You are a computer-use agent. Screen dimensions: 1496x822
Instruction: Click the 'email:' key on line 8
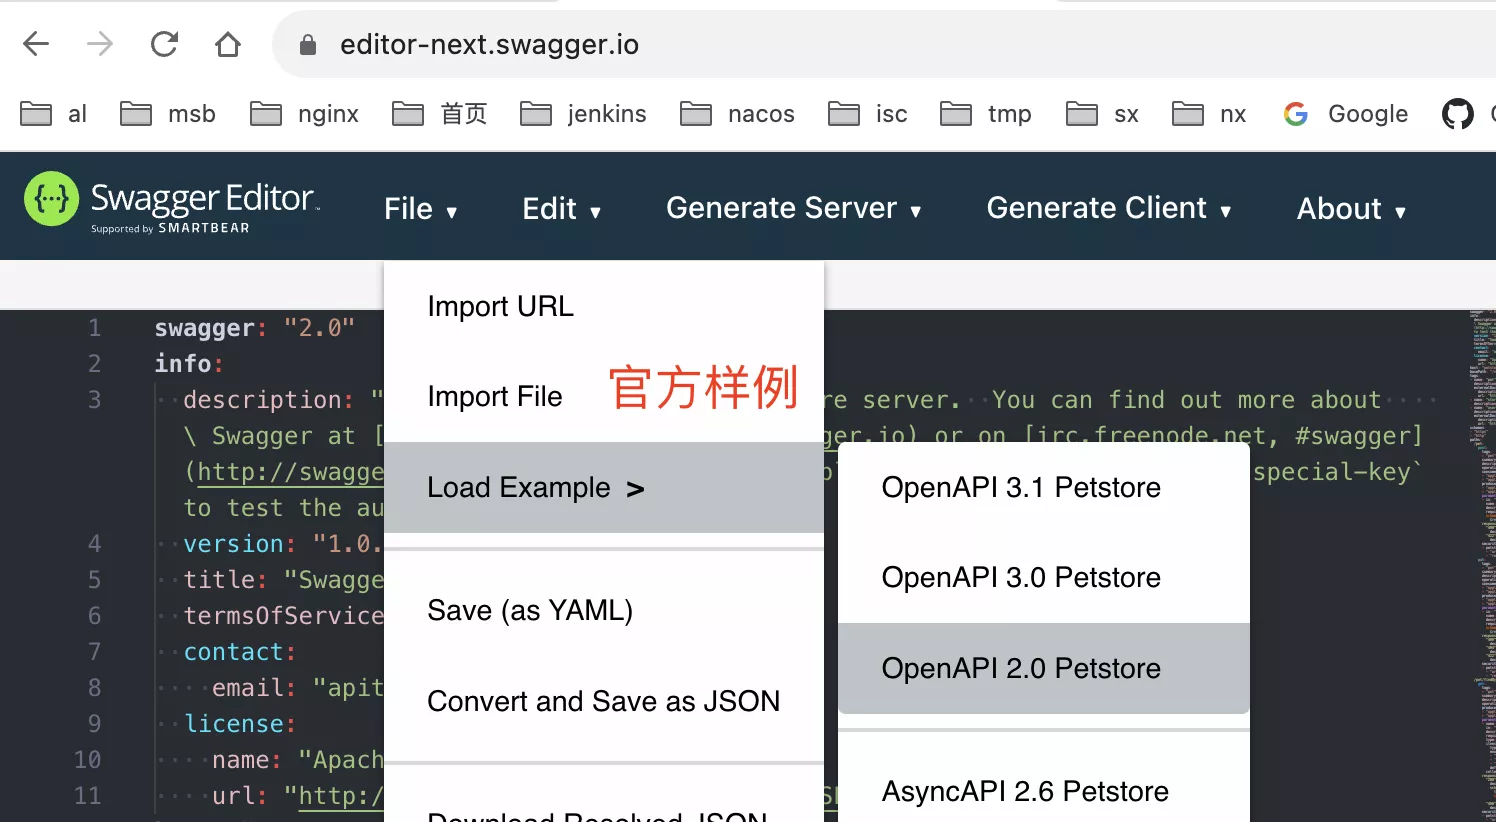pos(254,688)
